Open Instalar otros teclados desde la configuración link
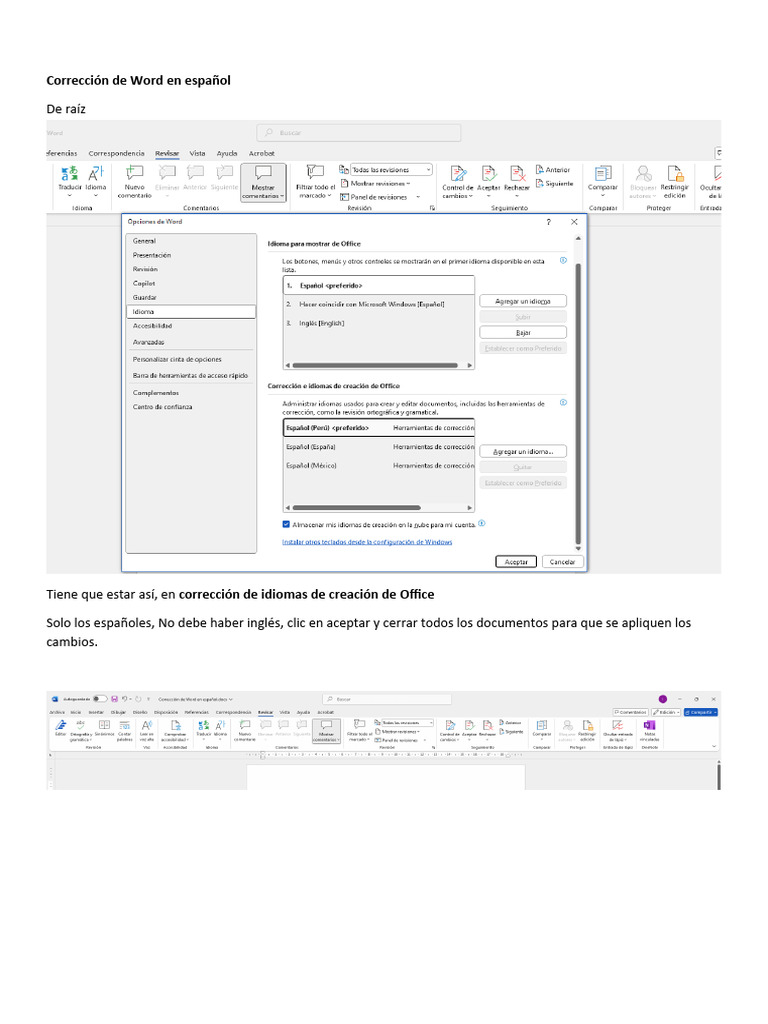 tap(367, 542)
